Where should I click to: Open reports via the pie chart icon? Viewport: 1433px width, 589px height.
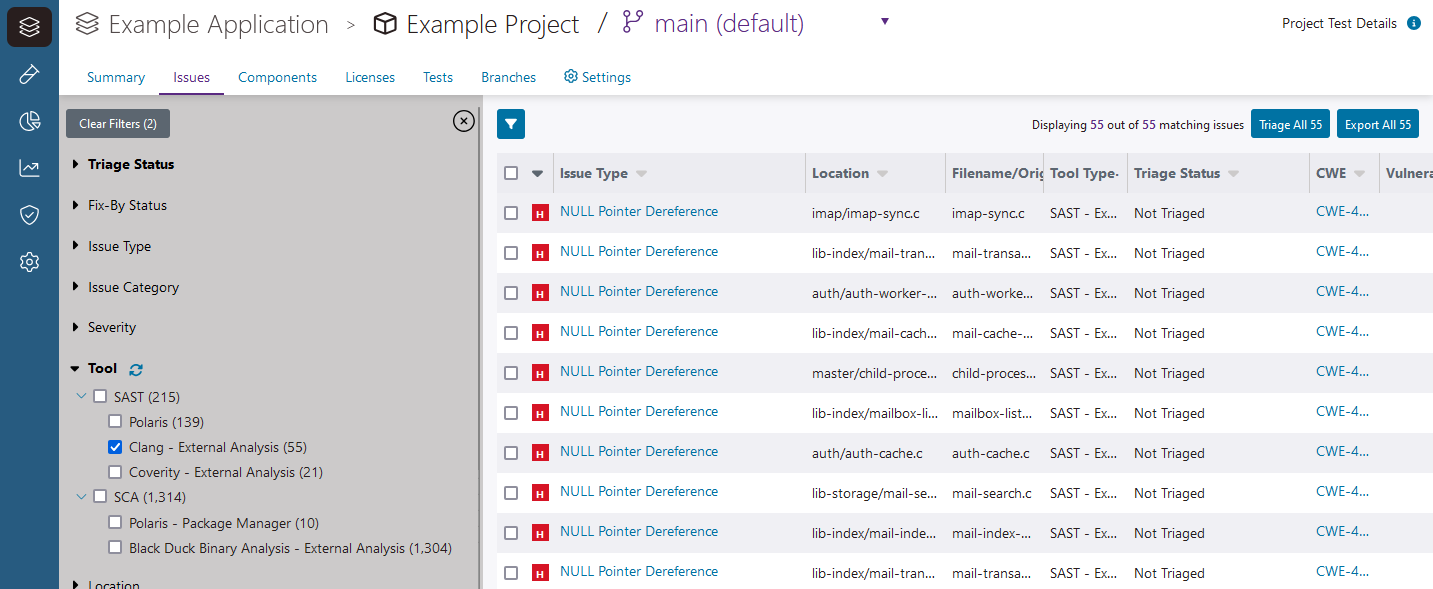[x=28, y=120]
